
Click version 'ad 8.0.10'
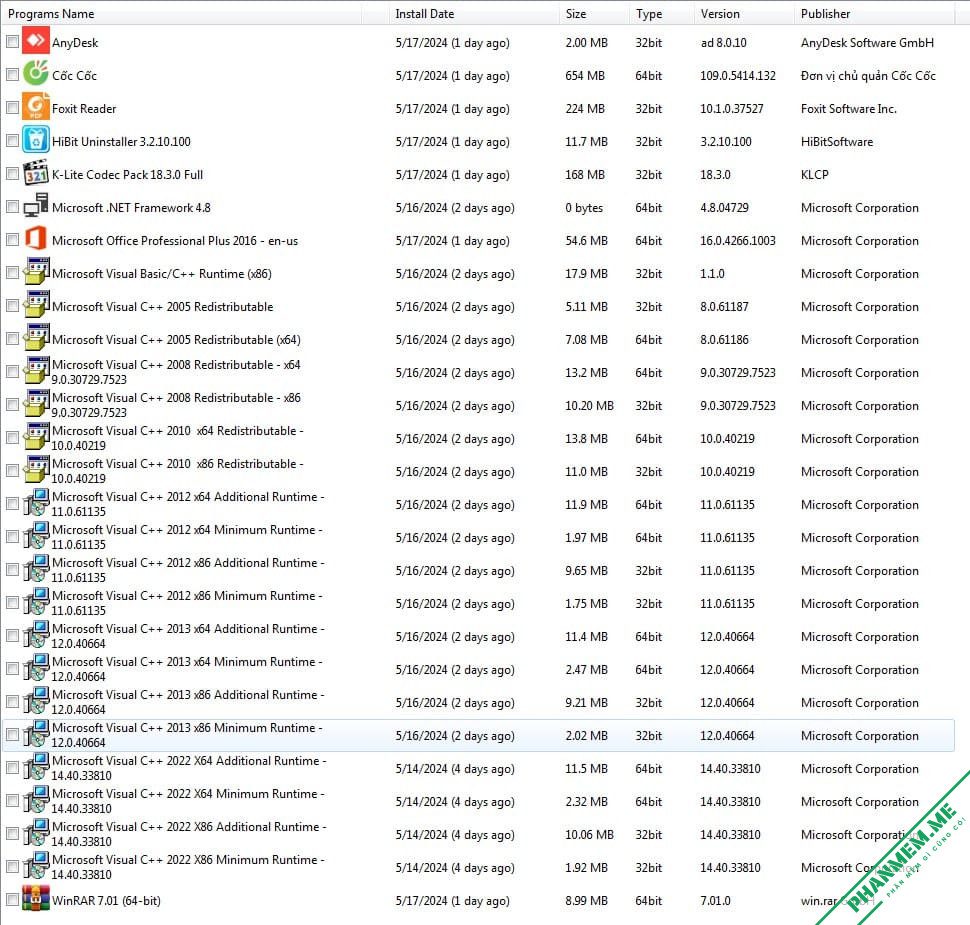pyautogui.click(x=723, y=43)
